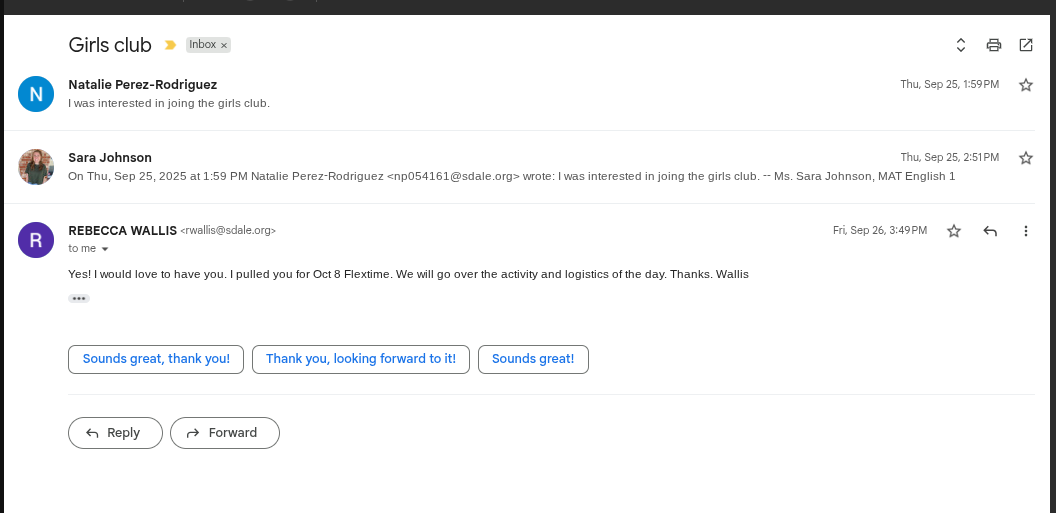1056x513 pixels.
Task: Choose "Thank you, looking forward to it!" reply
Action: [361, 359]
